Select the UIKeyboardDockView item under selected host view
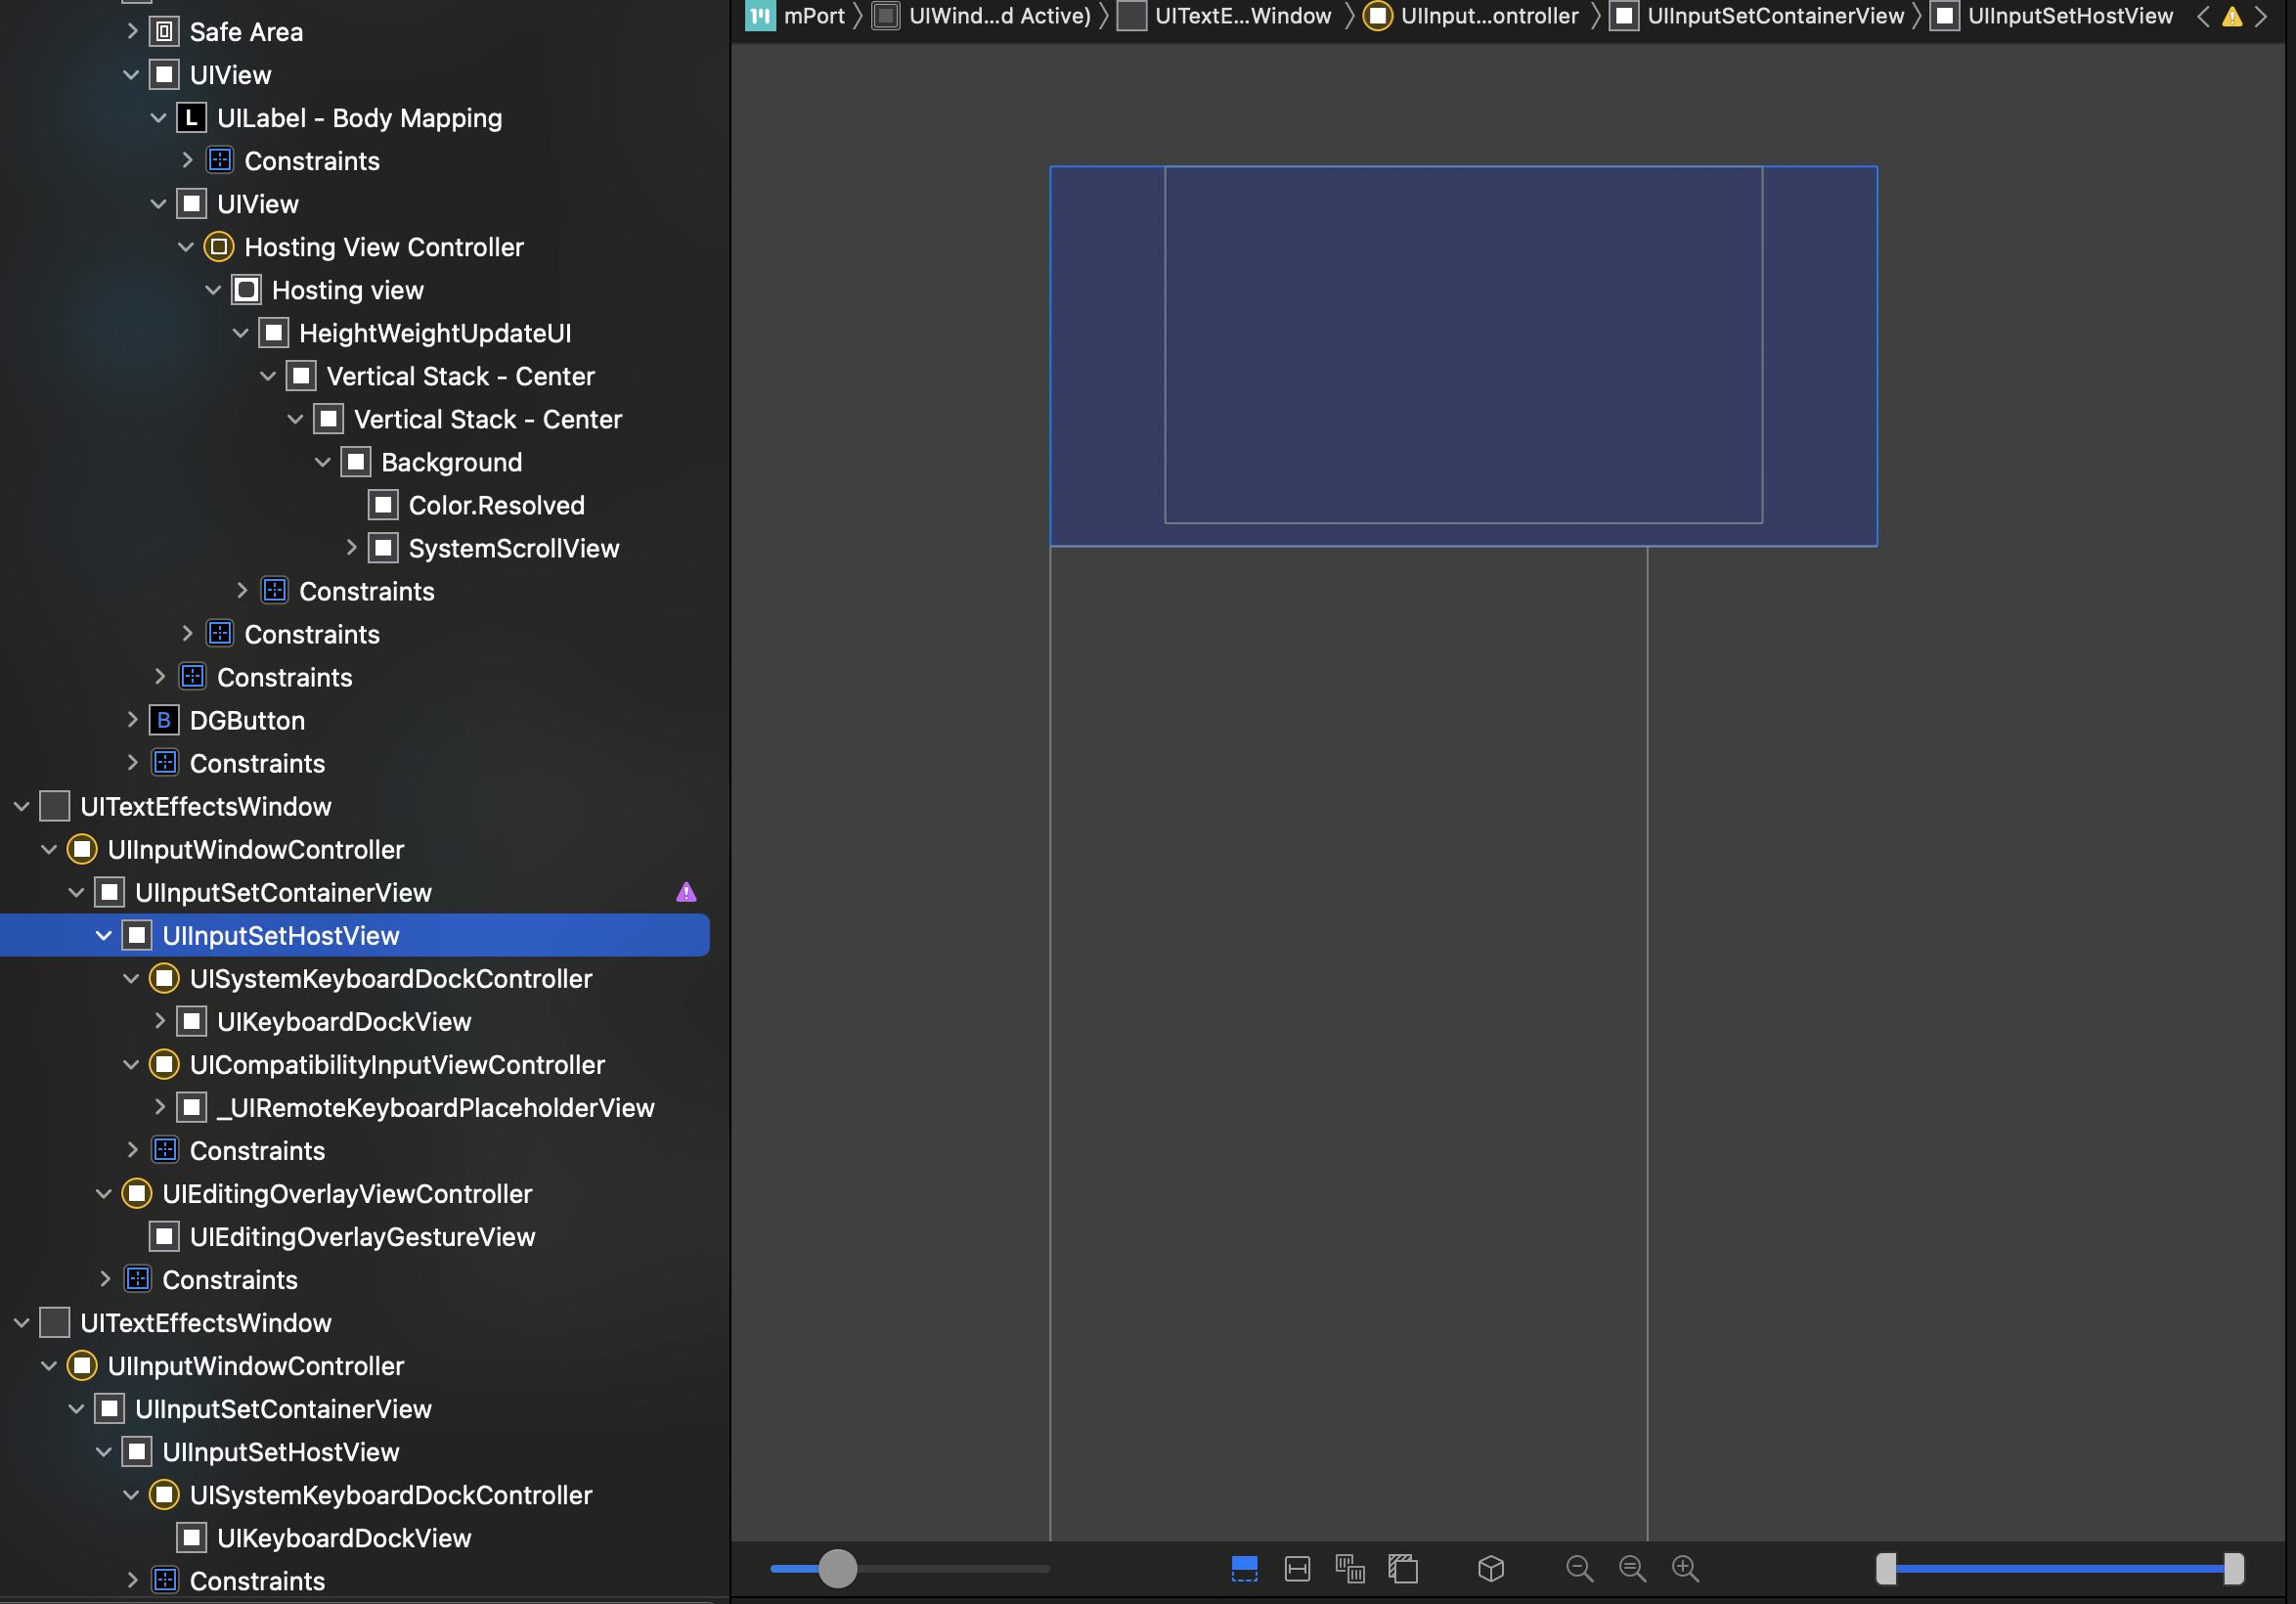 [343, 1021]
